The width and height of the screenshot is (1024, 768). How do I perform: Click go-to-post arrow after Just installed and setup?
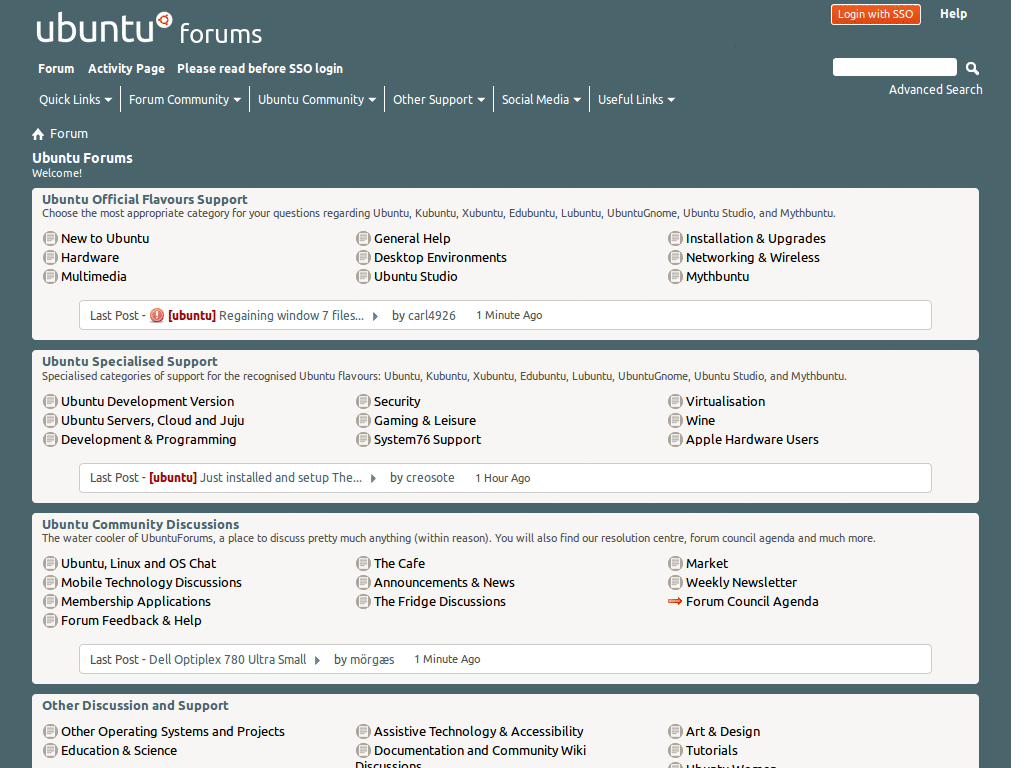[374, 478]
